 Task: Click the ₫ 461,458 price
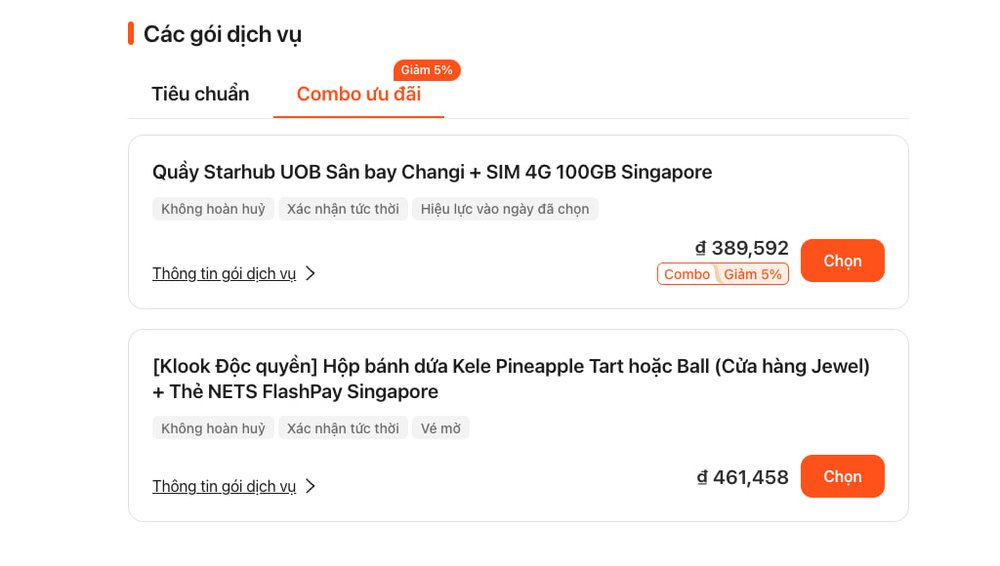tap(742, 477)
